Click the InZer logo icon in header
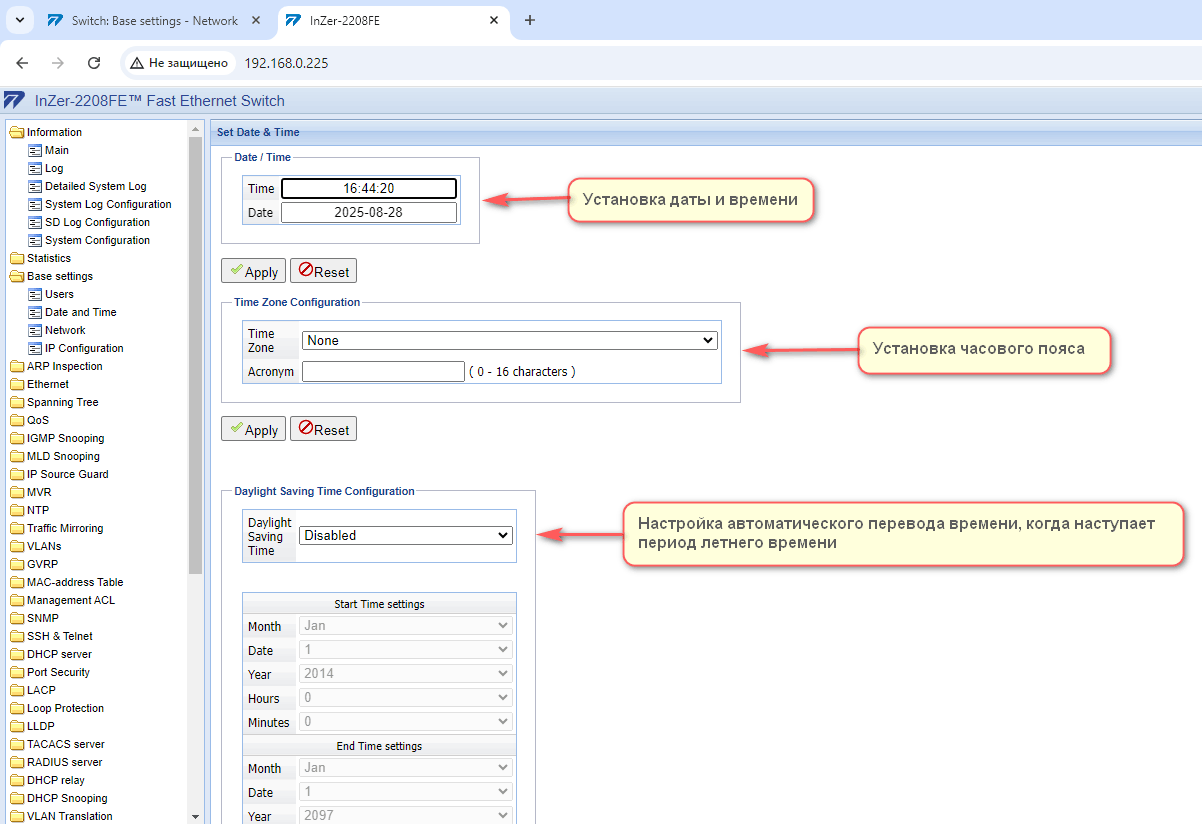 pyautogui.click(x=14, y=100)
